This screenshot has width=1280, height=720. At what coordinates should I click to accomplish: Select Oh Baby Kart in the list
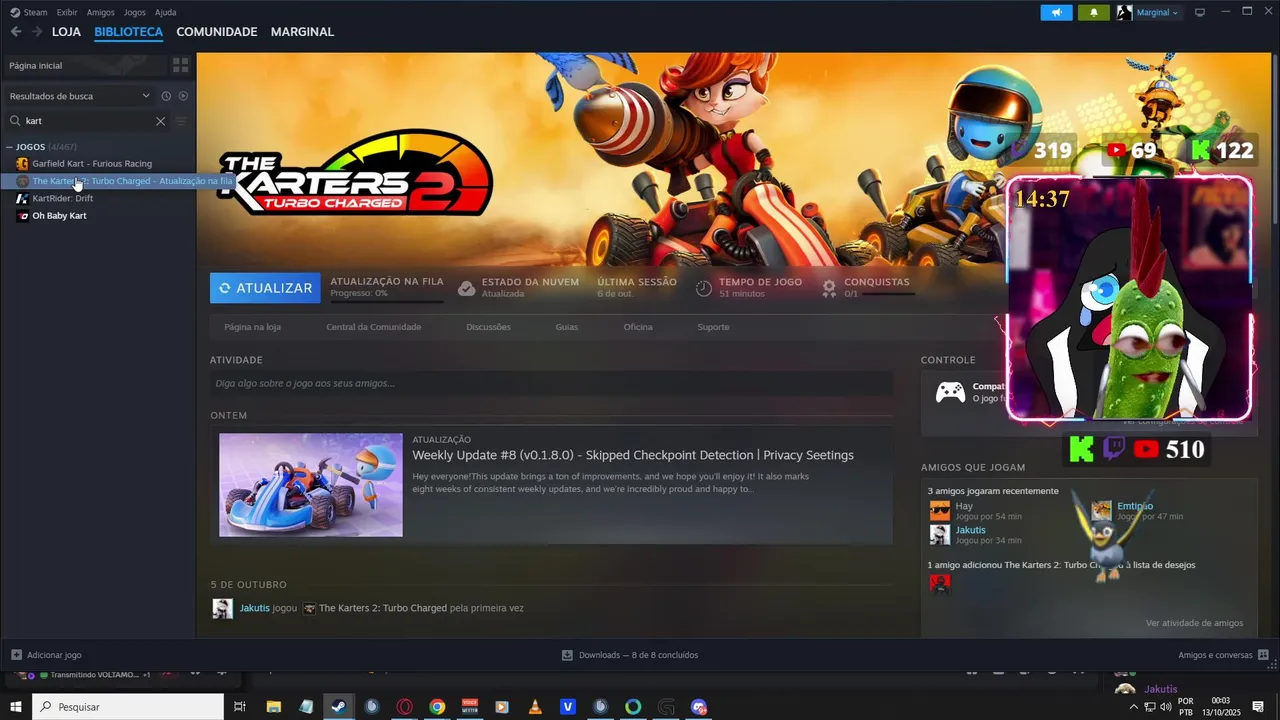point(59,216)
